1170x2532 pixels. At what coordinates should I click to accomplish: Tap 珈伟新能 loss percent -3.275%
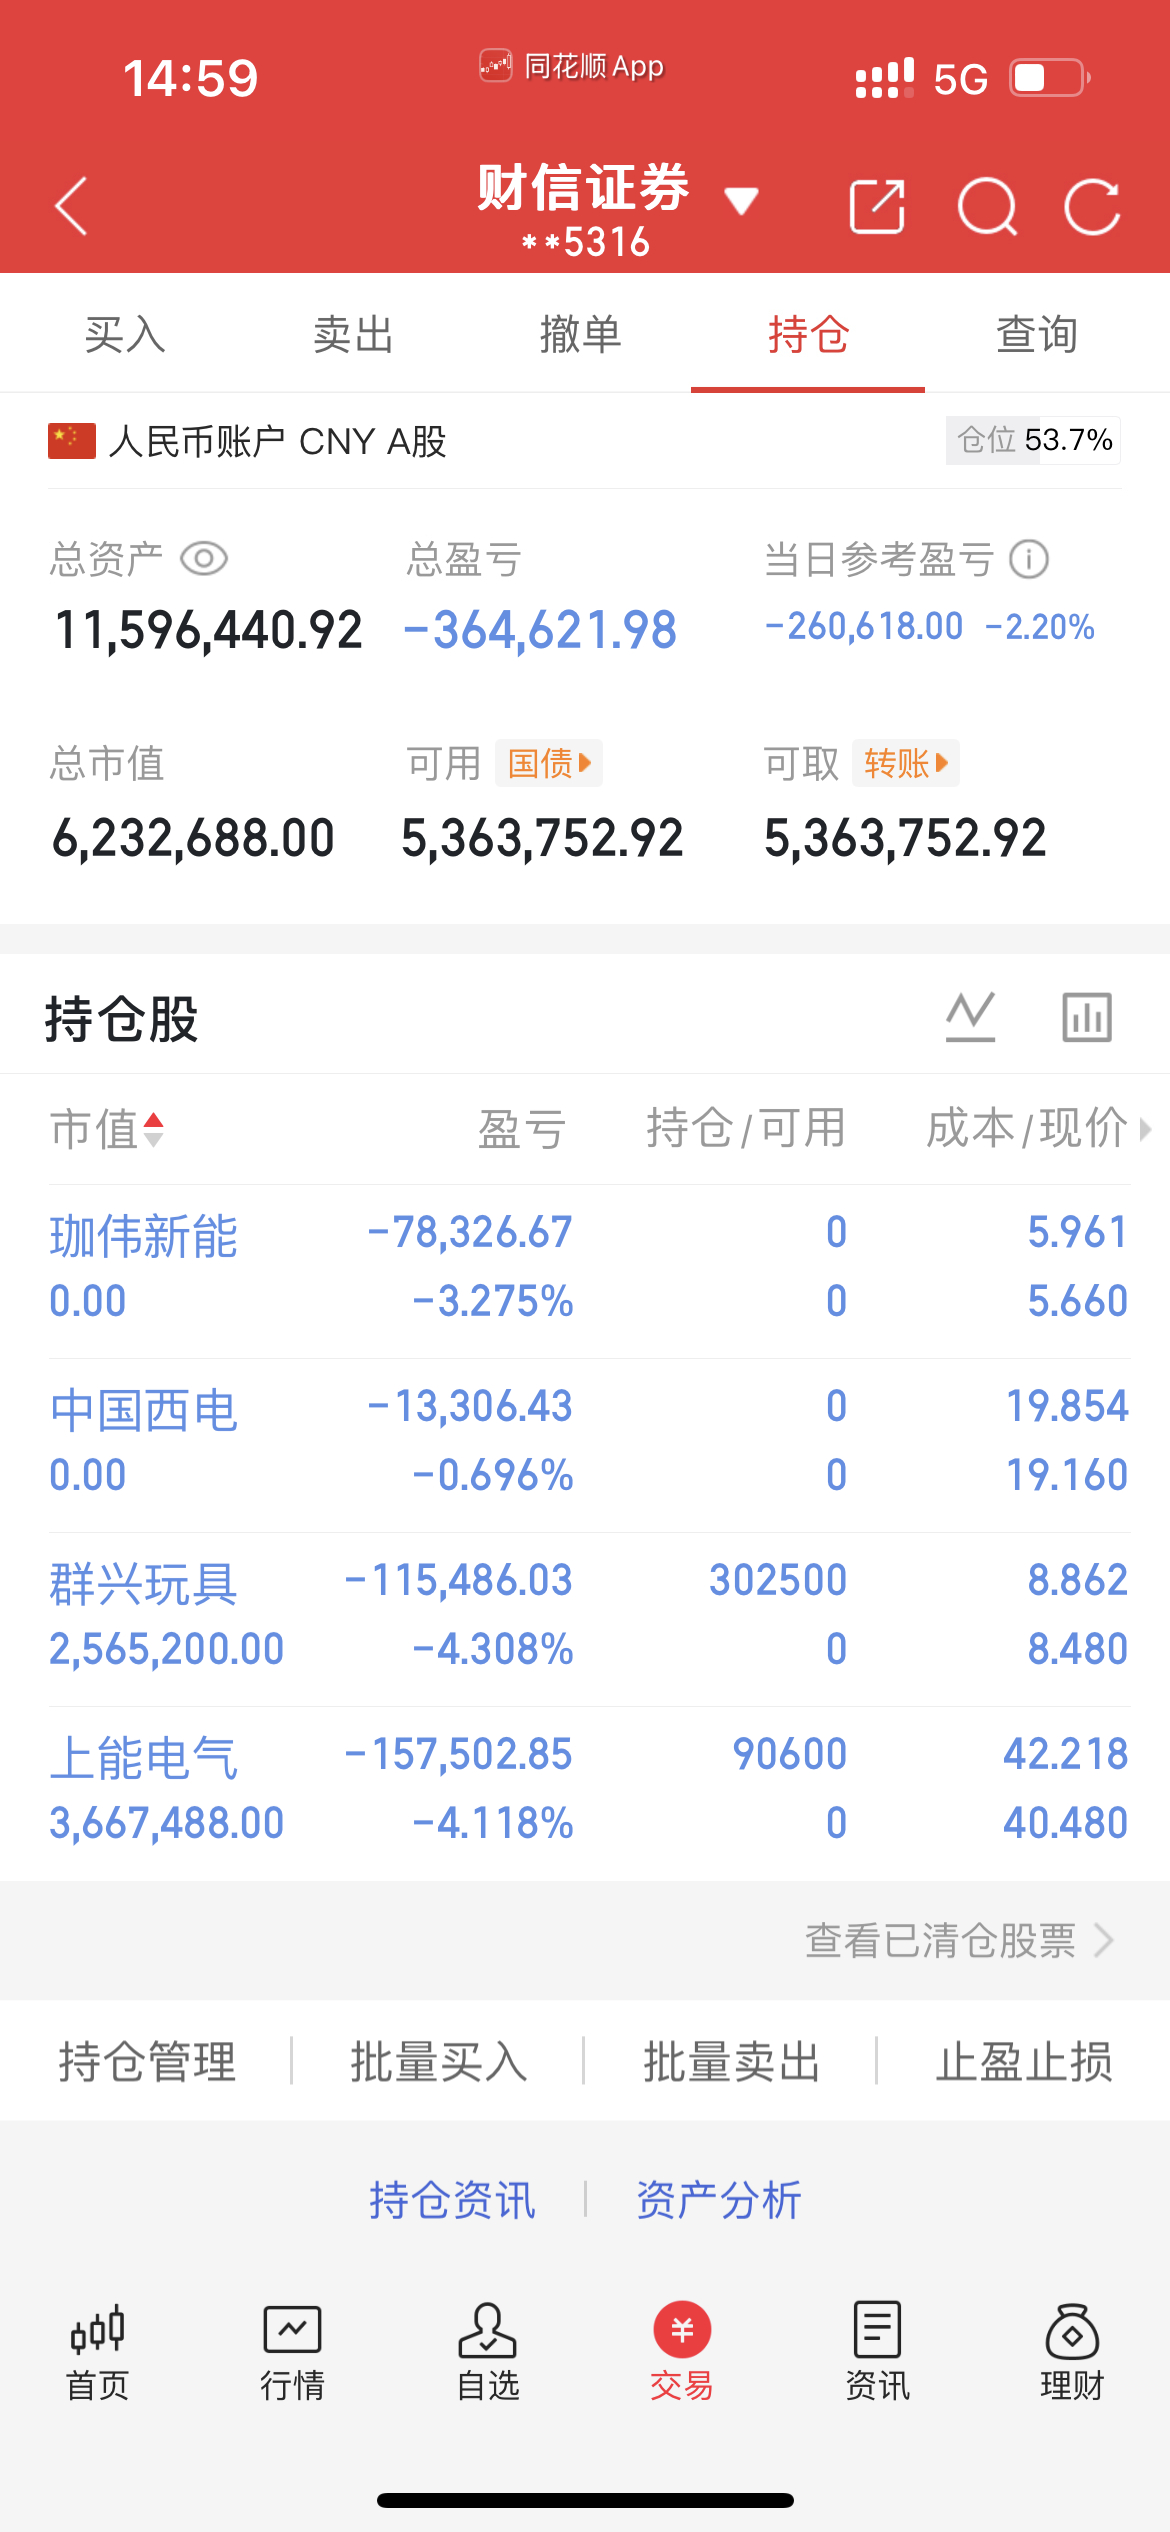tap(493, 1301)
